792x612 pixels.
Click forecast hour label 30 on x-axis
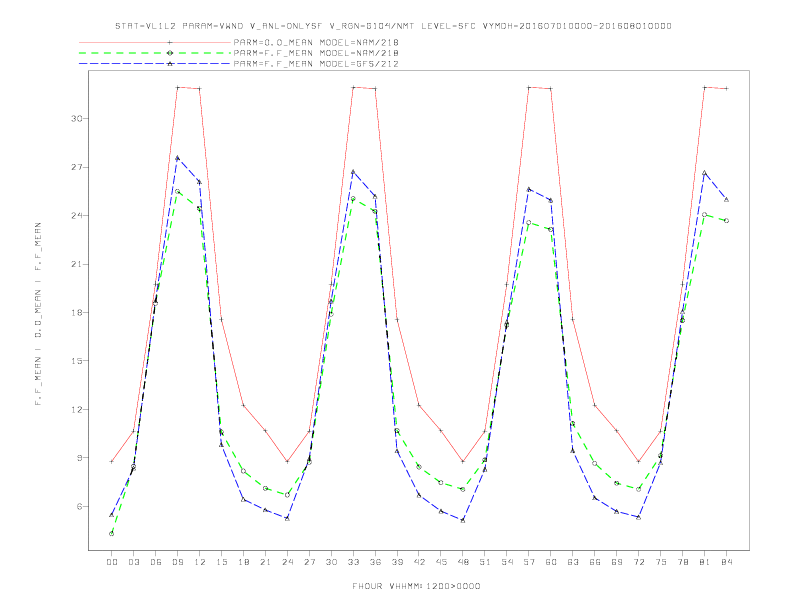point(331,562)
